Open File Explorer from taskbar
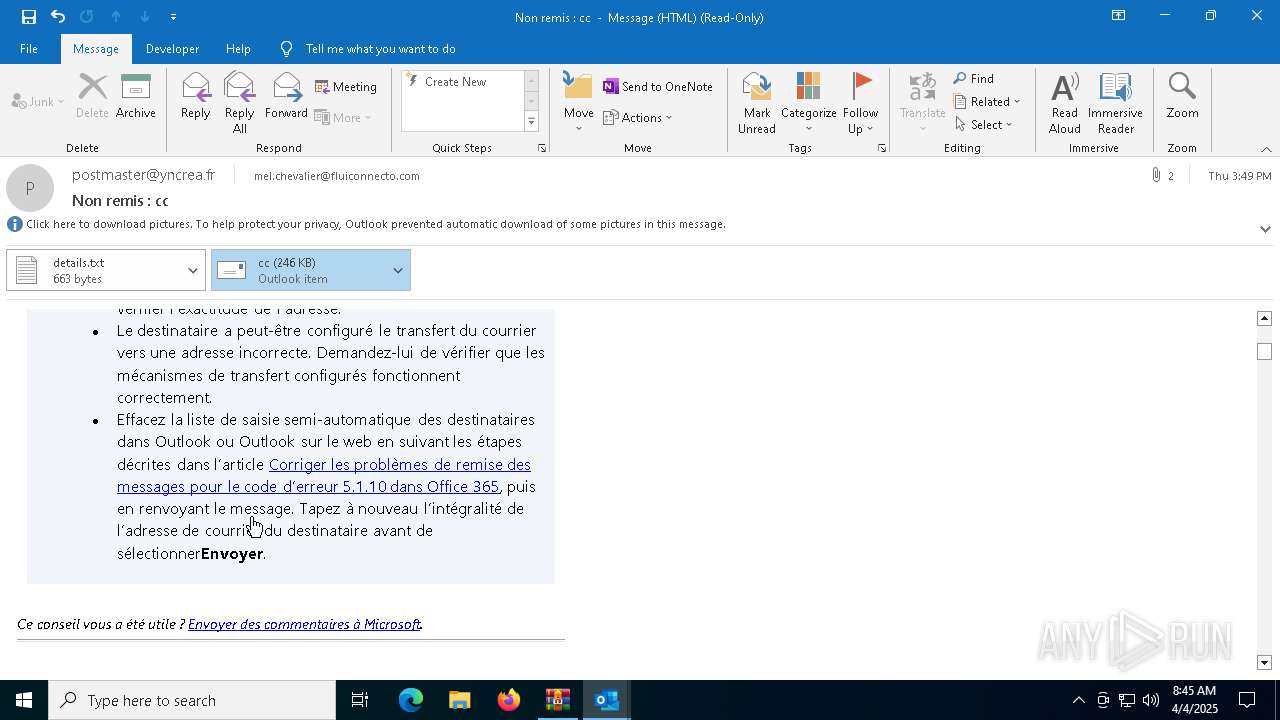 pyautogui.click(x=459, y=700)
